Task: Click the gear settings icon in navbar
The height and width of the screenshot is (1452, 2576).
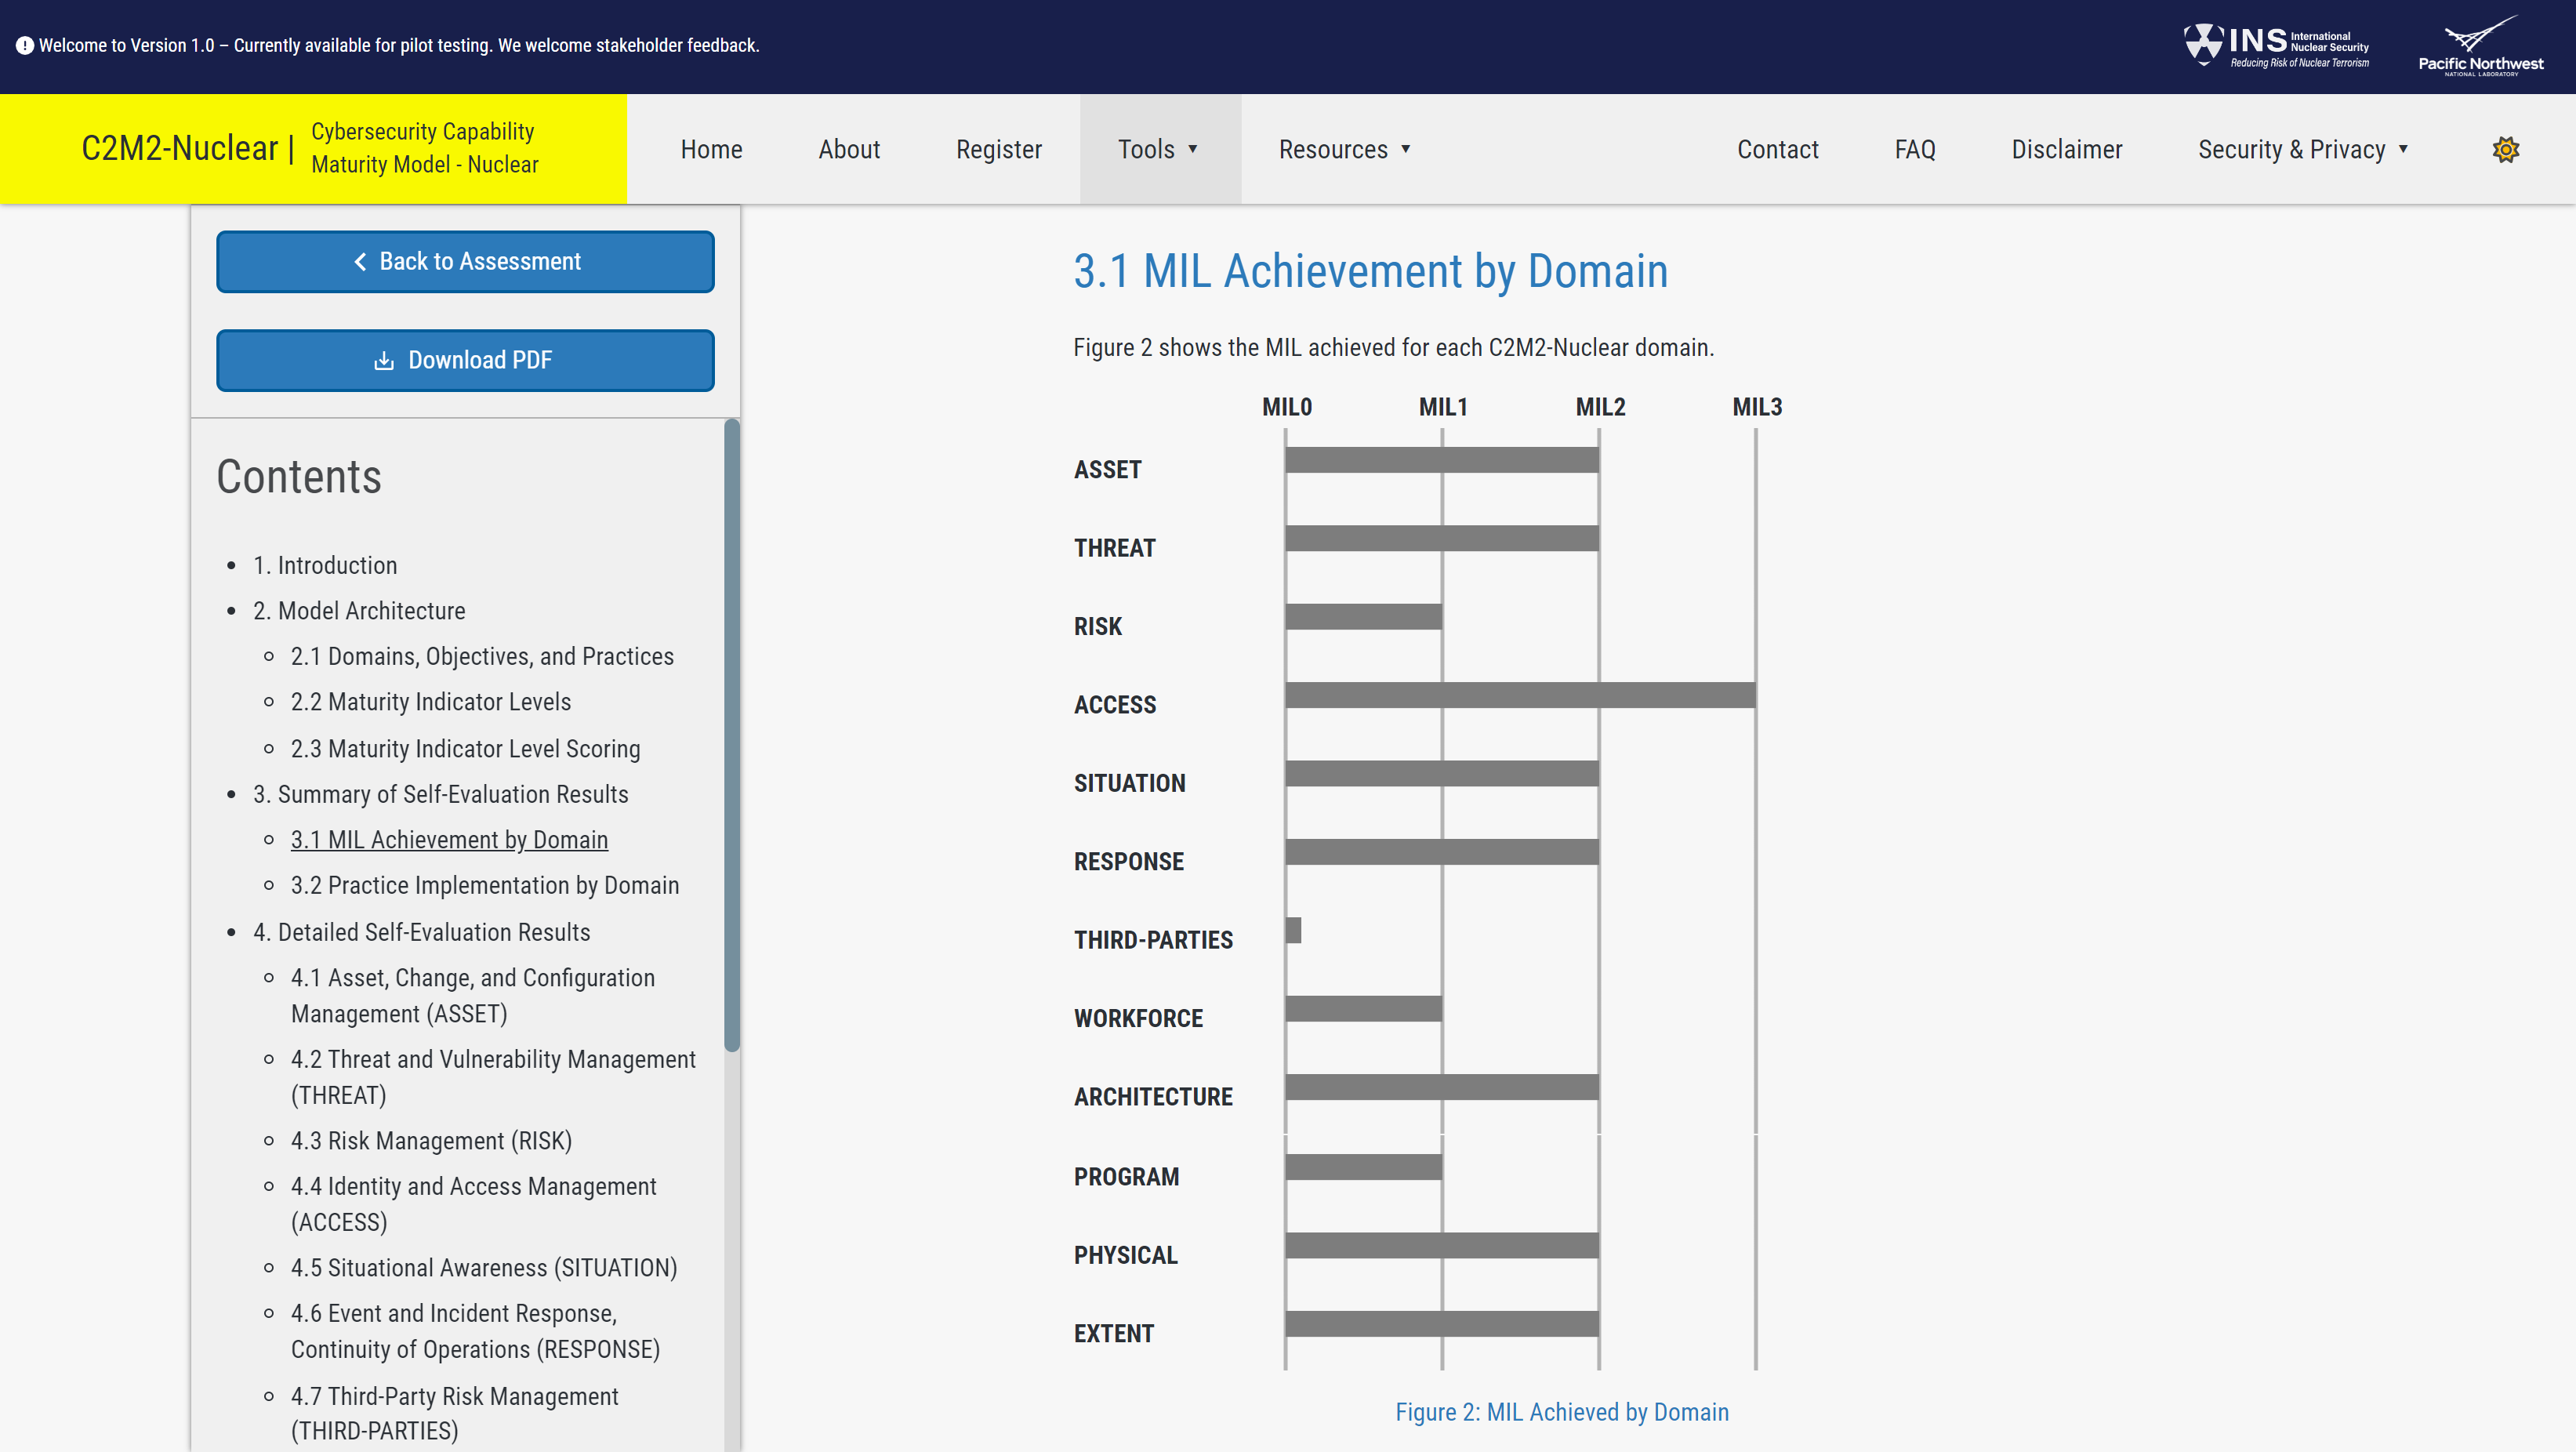Action: point(2505,149)
